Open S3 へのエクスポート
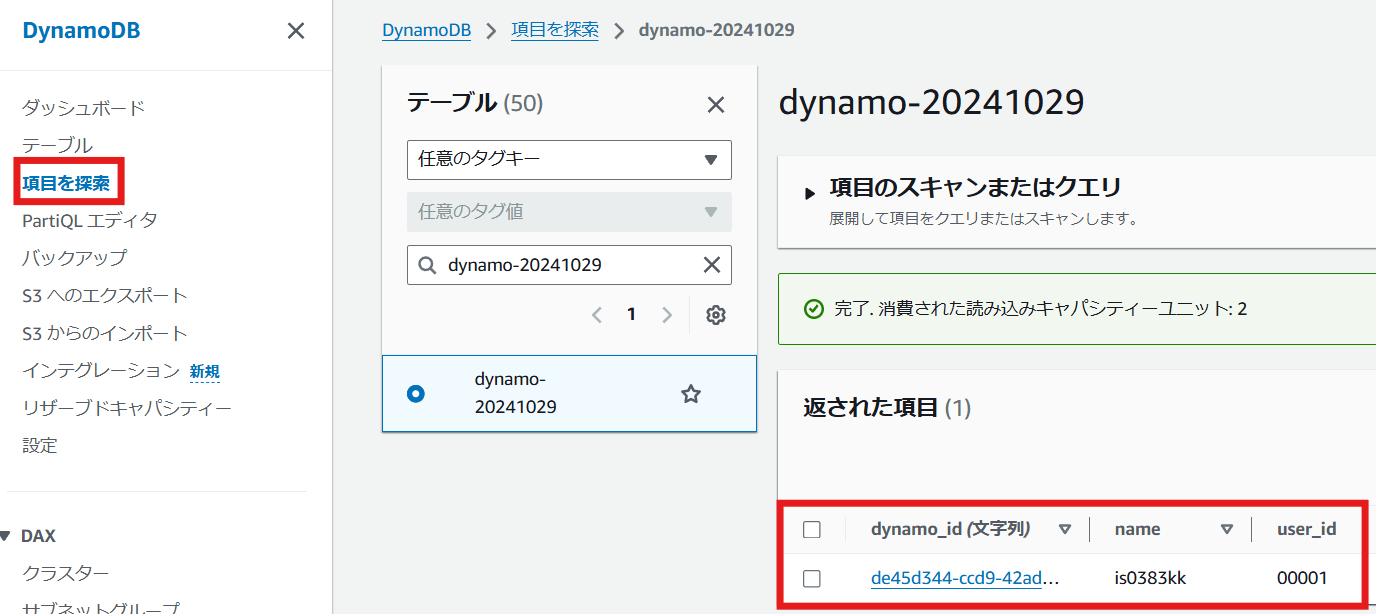 click(105, 296)
